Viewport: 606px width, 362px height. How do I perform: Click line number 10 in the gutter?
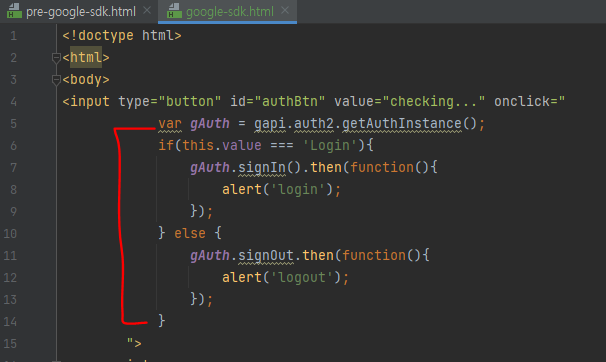tap(10, 234)
